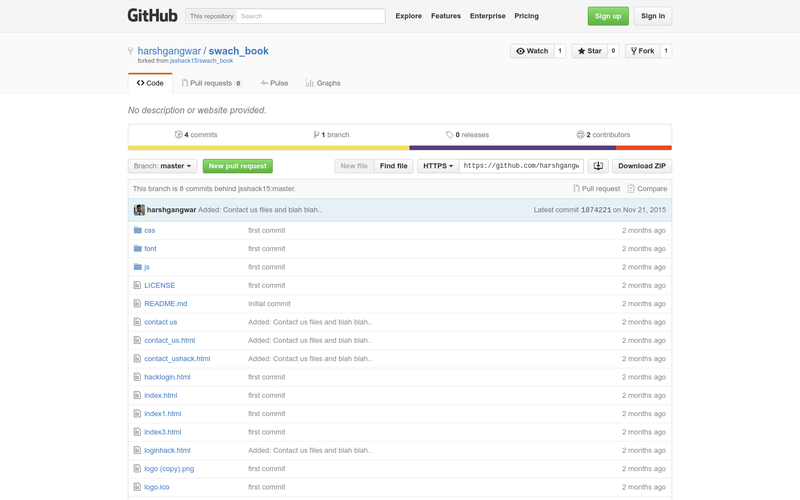Click the fork icon on Fork button

tap(634, 51)
